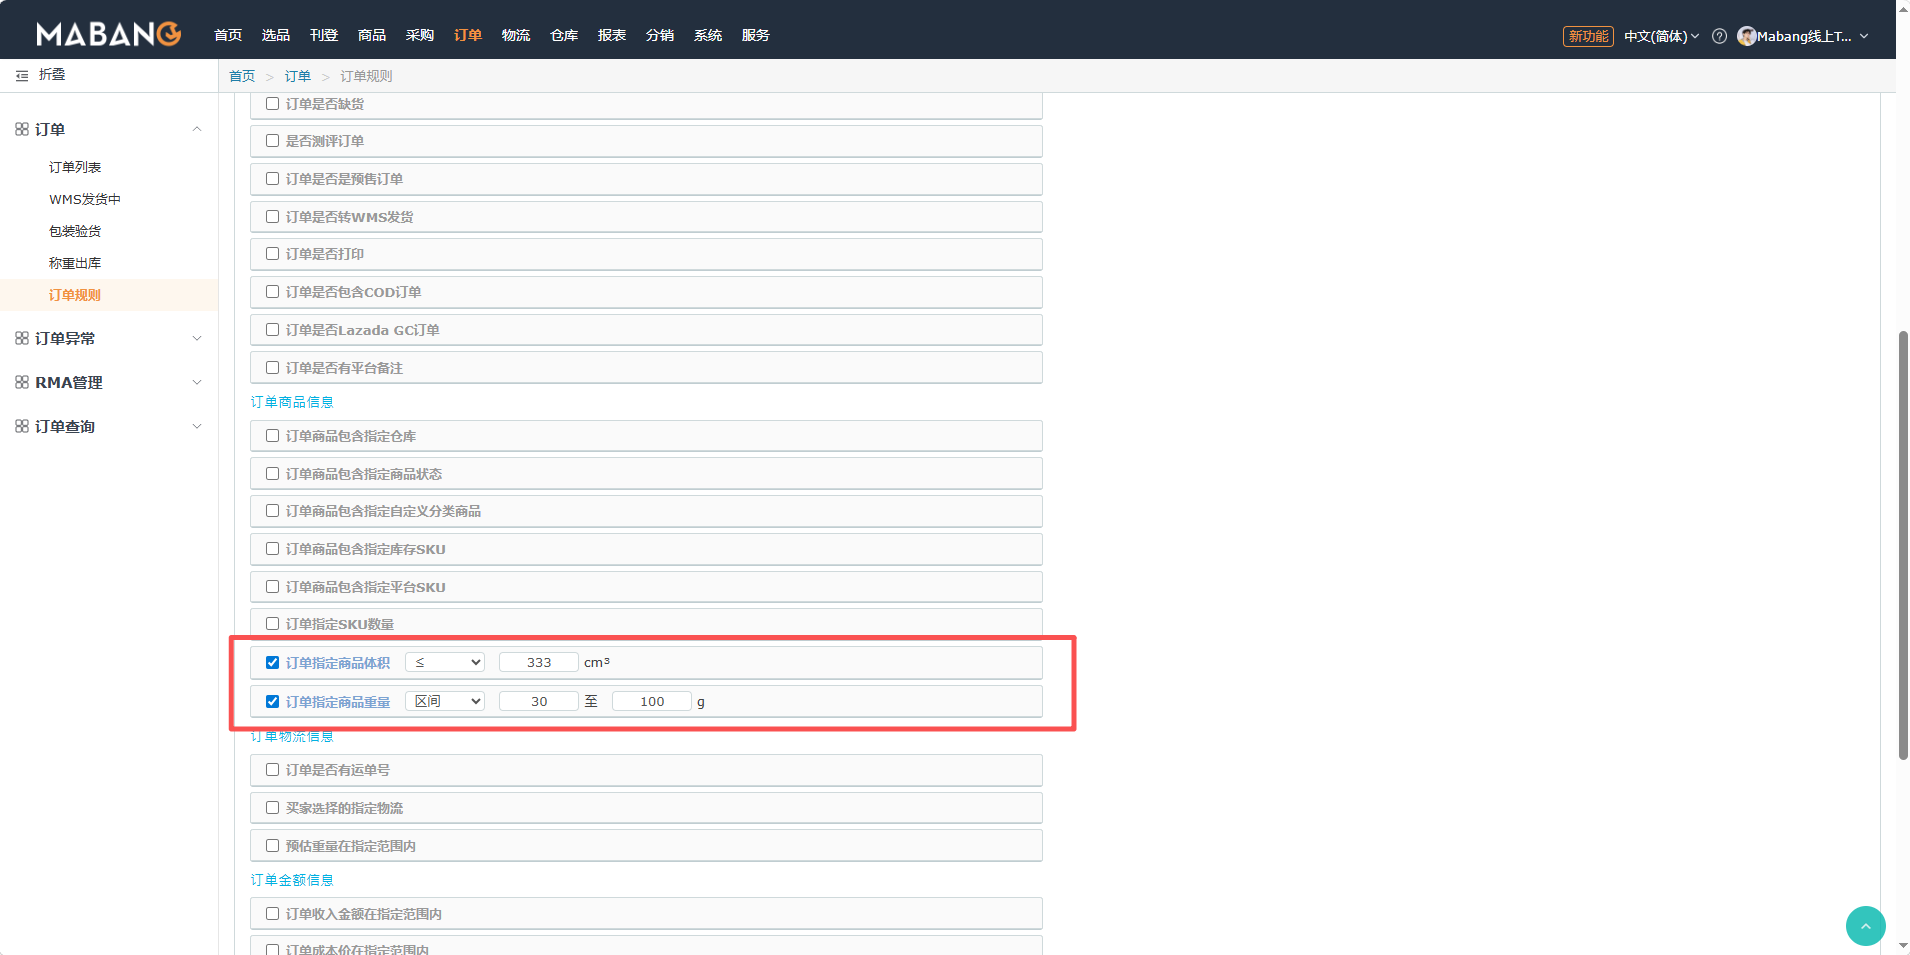Open the 订单 top menu
Viewport: 1910px width, 955px height.
468,35
